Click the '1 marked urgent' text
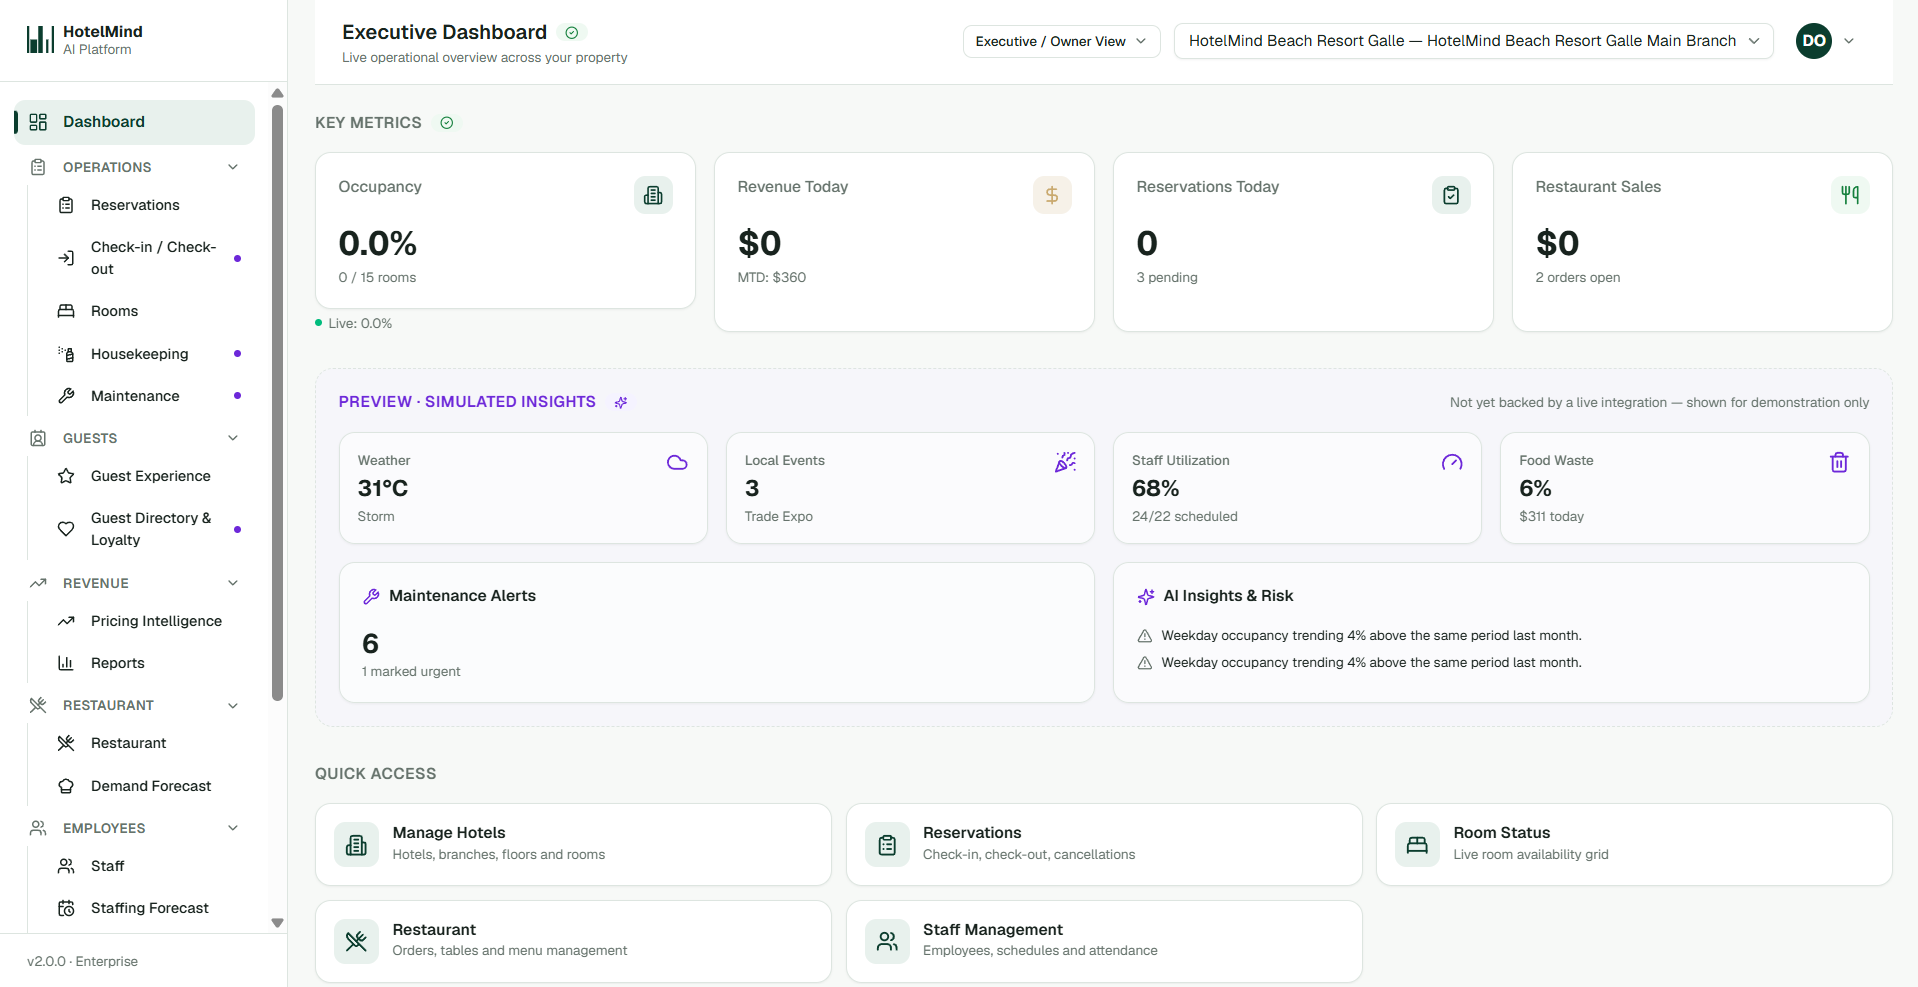Image resolution: width=1918 pixels, height=987 pixels. point(411,671)
